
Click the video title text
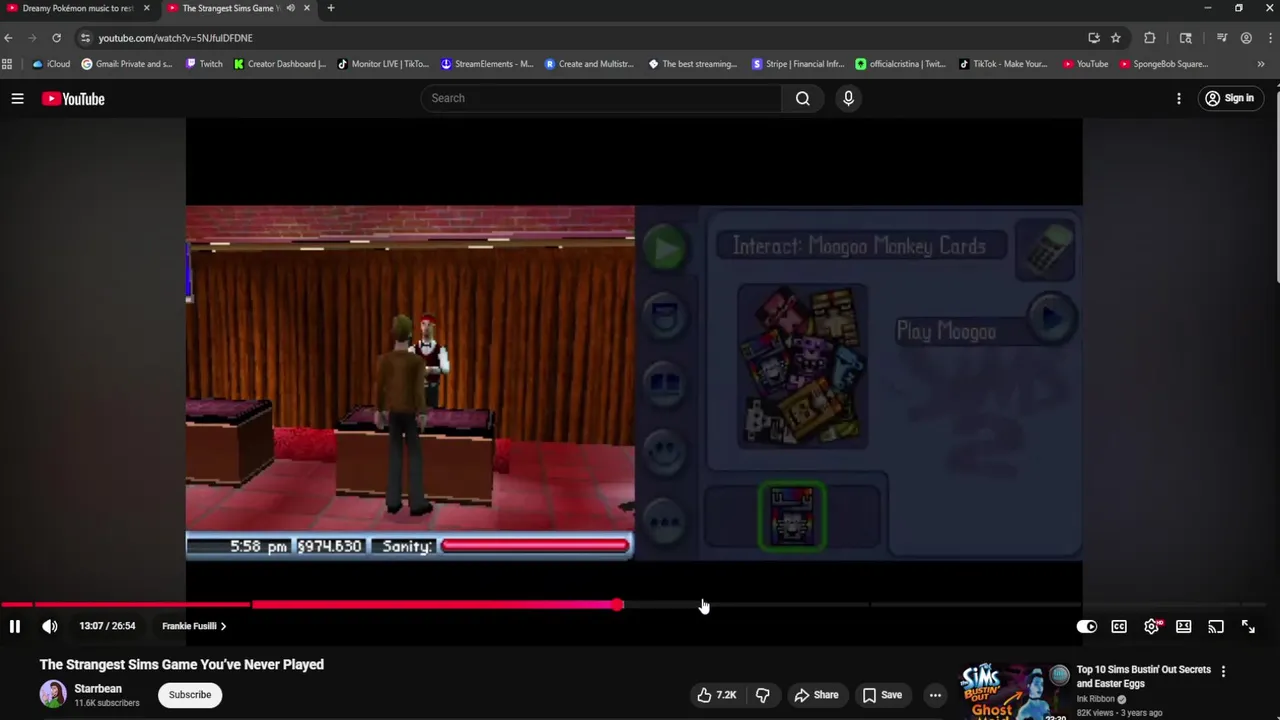point(182,664)
